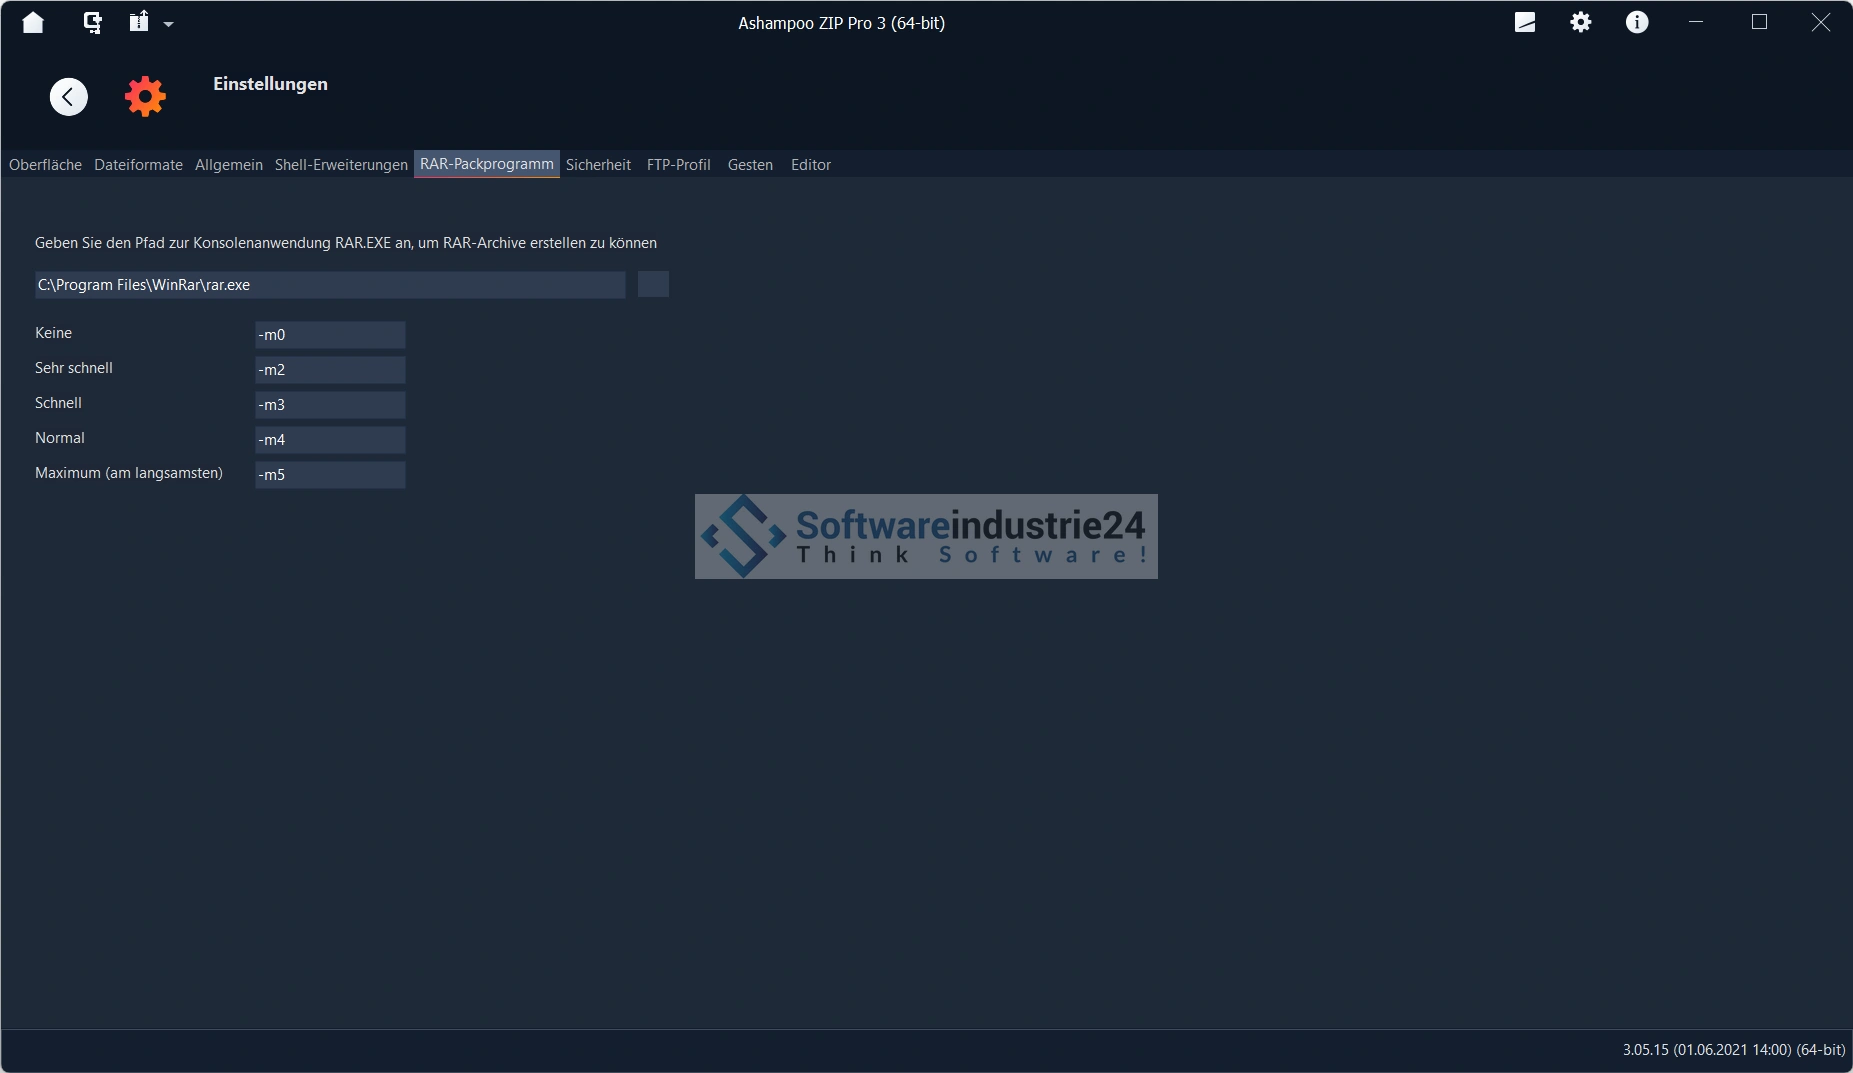Select the Editor tab
Screen dimensions: 1853x1073
(810, 165)
